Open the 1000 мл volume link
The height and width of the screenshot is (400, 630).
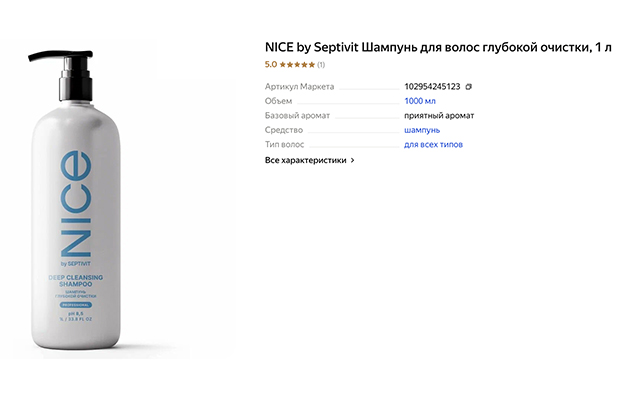click(x=420, y=101)
